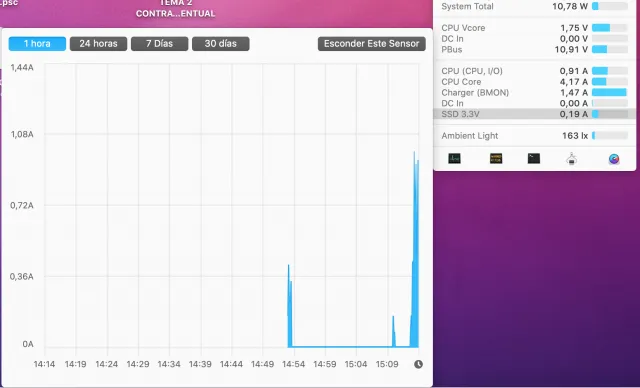This screenshot has width=640, height=388.
Task: Open the CPU Vcore voltage sensor
Action: [534, 28]
